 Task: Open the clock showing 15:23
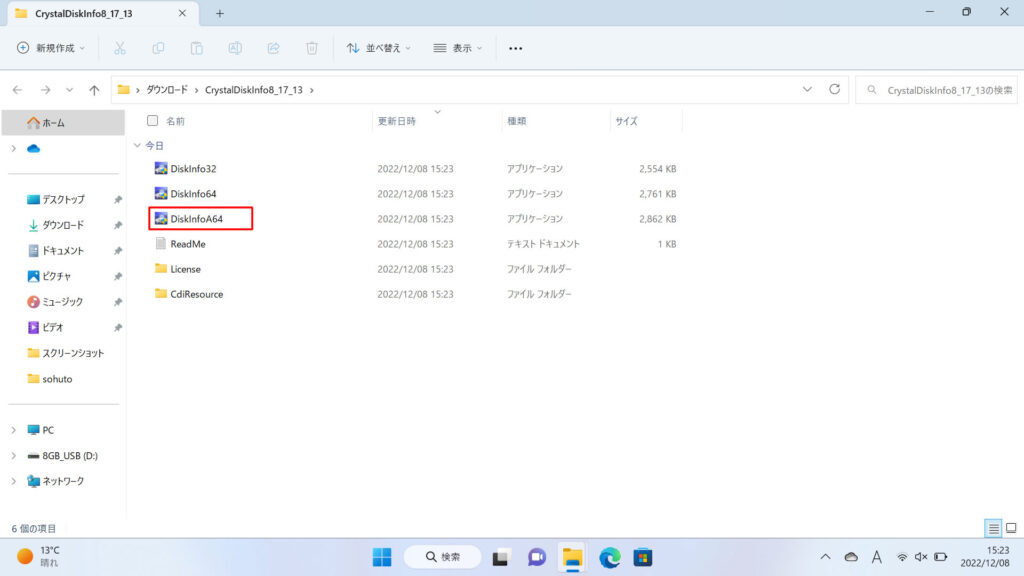click(985, 556)
